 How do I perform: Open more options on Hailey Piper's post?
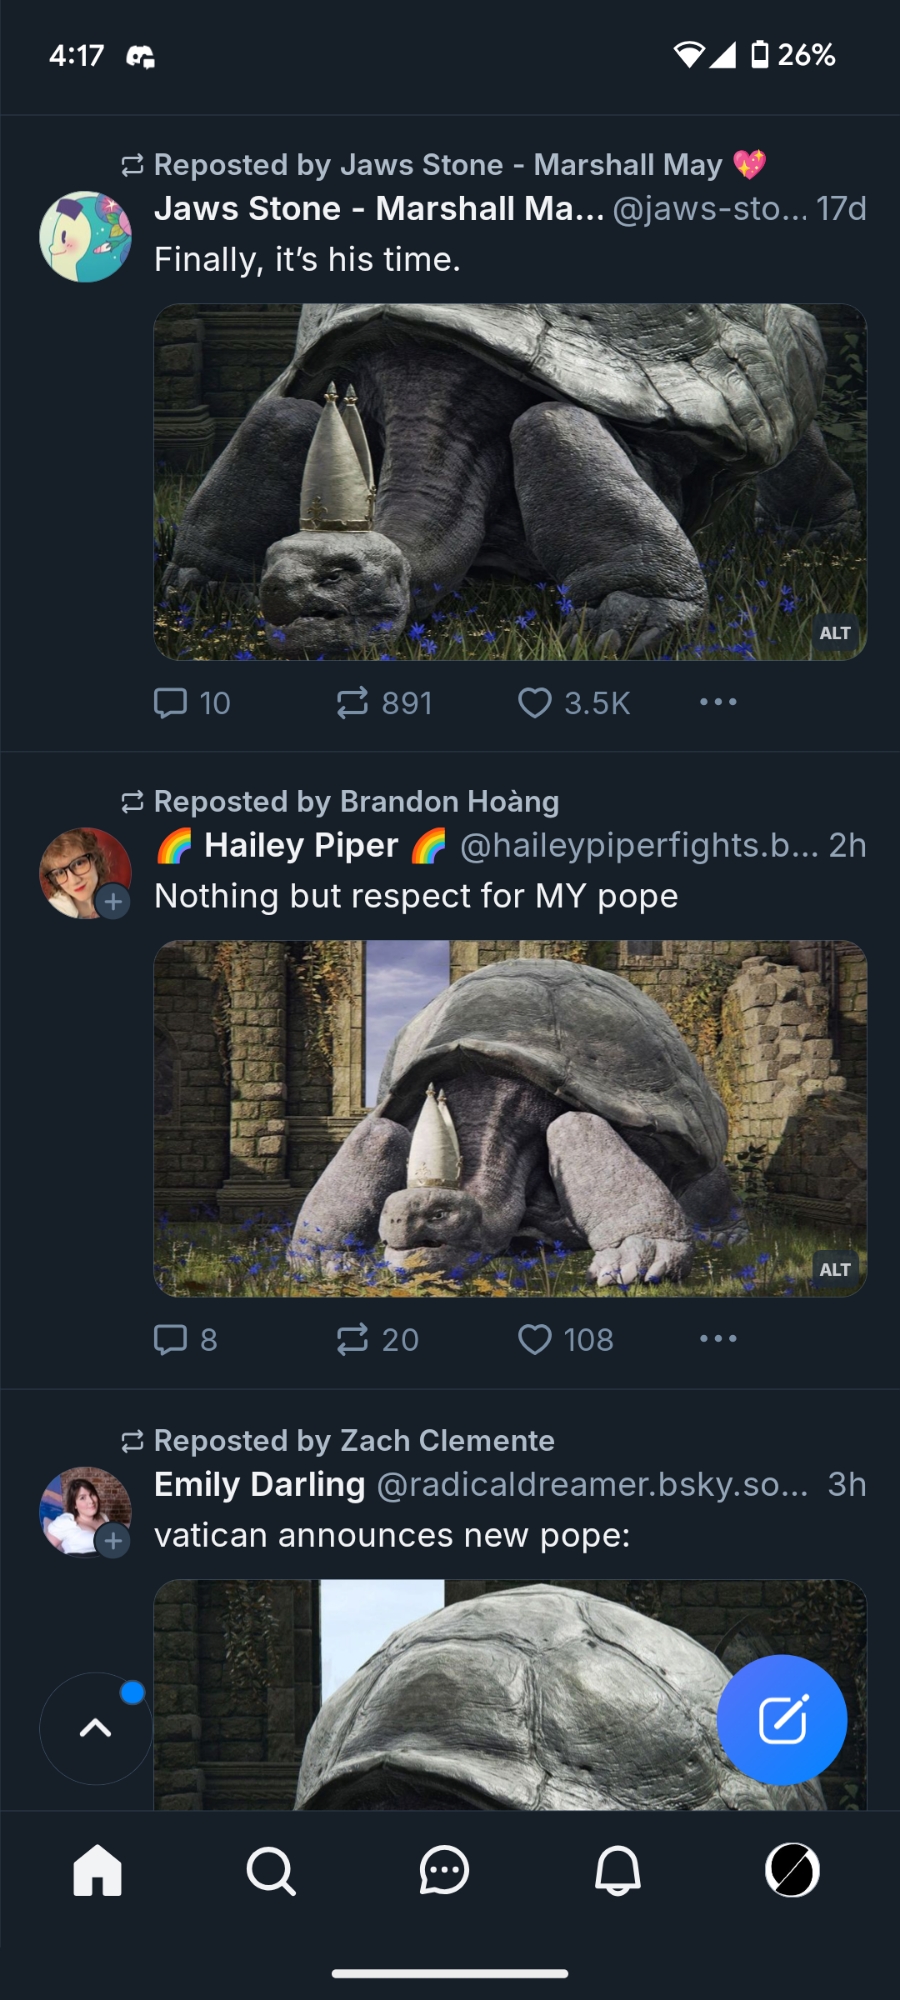[718, 1338]
